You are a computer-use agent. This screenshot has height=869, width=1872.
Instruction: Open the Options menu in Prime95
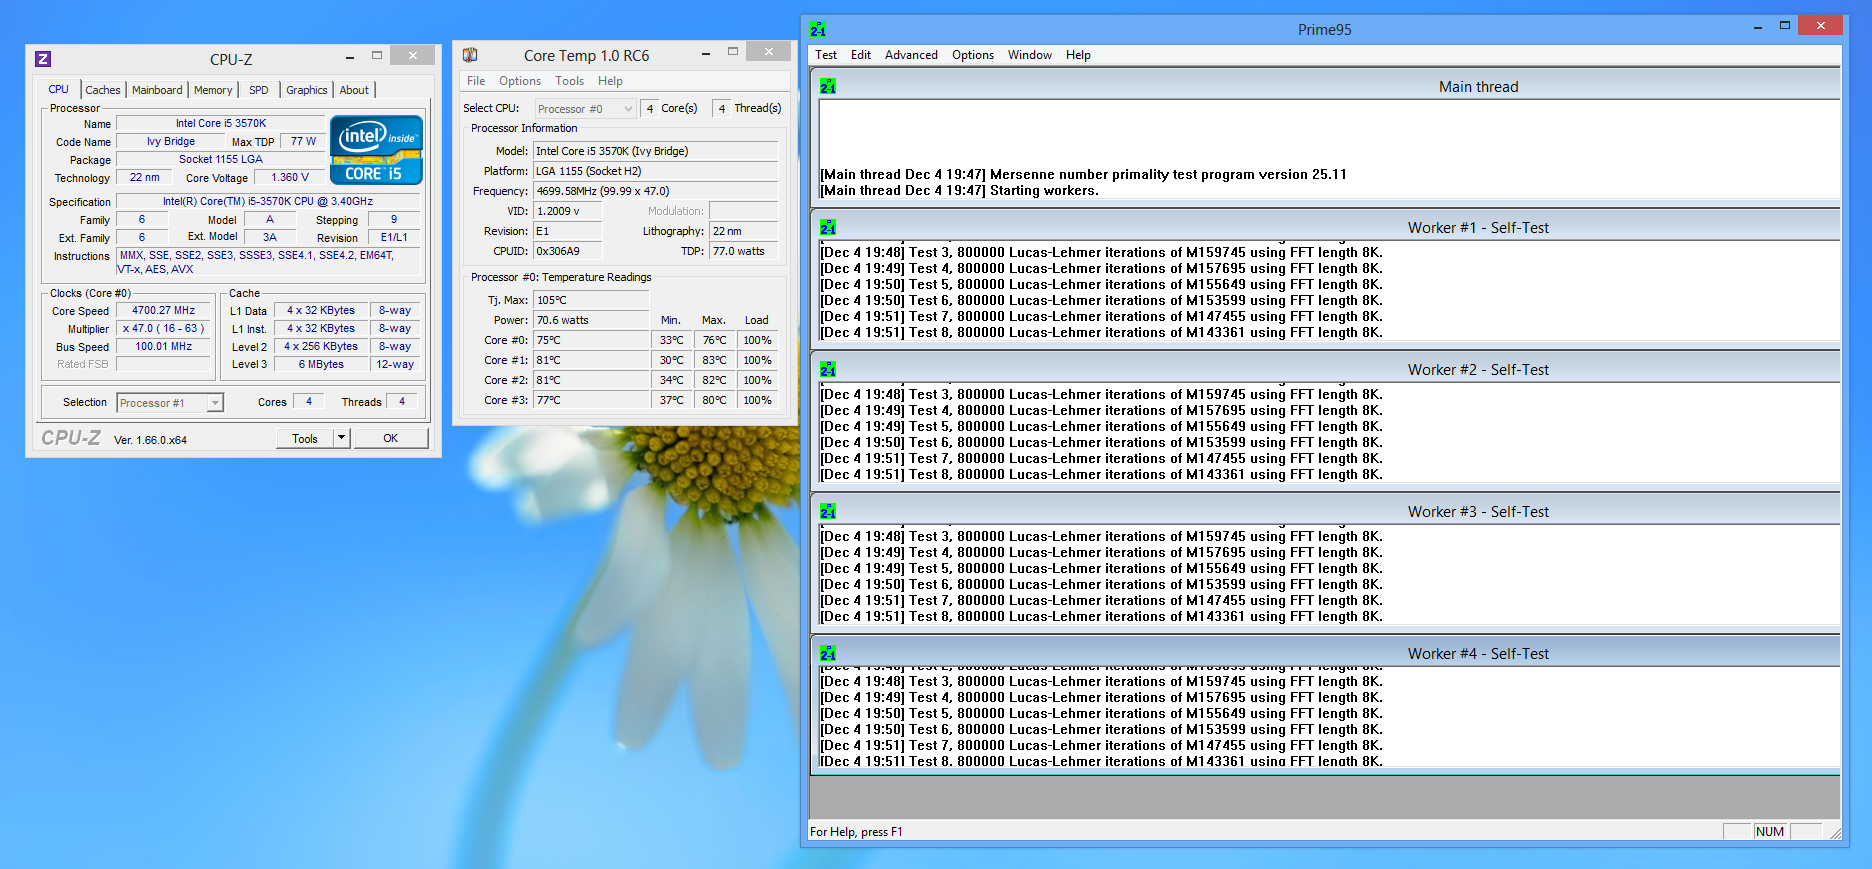point(973,55)
